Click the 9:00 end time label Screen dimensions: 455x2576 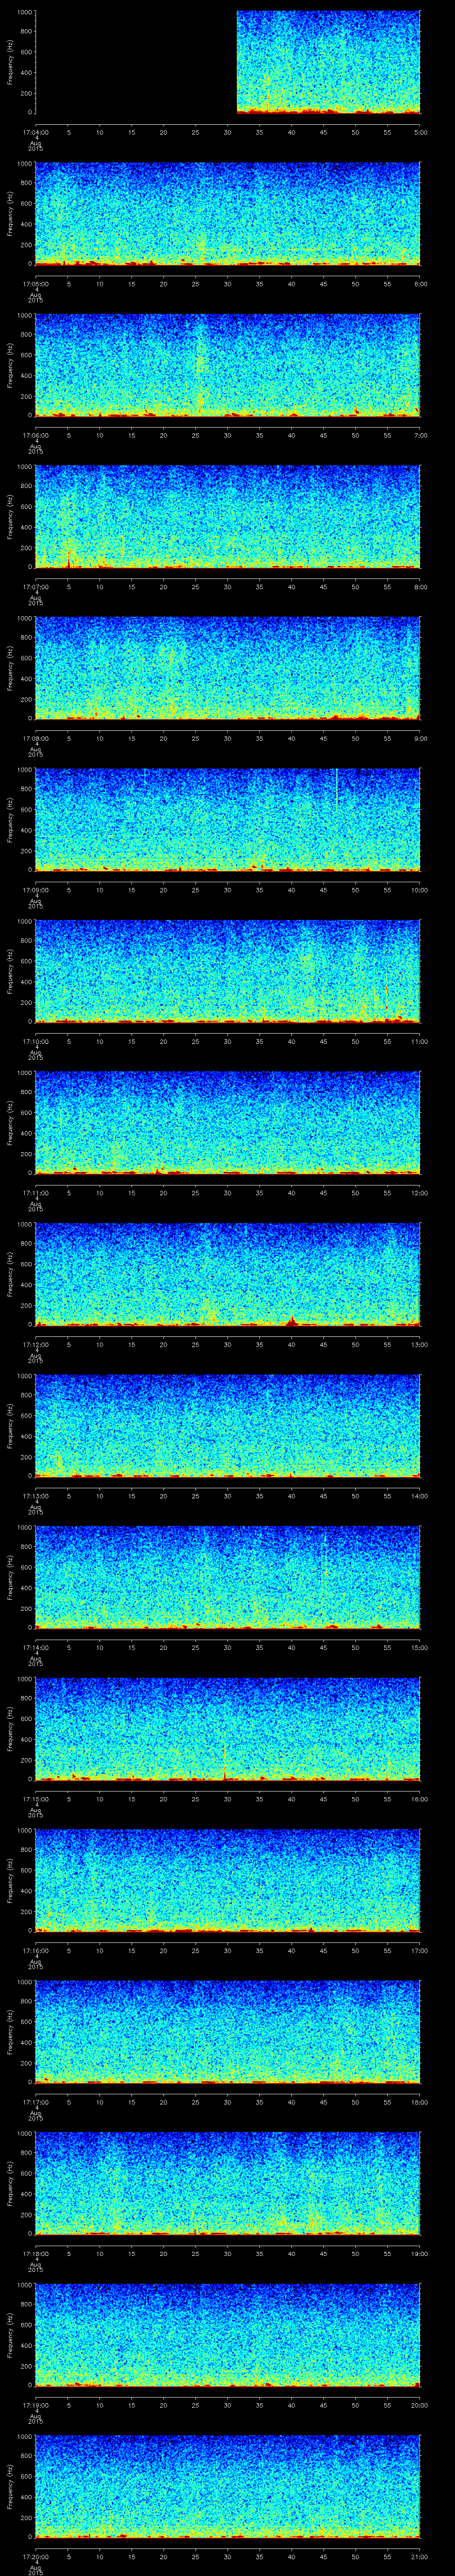point(420,738)
